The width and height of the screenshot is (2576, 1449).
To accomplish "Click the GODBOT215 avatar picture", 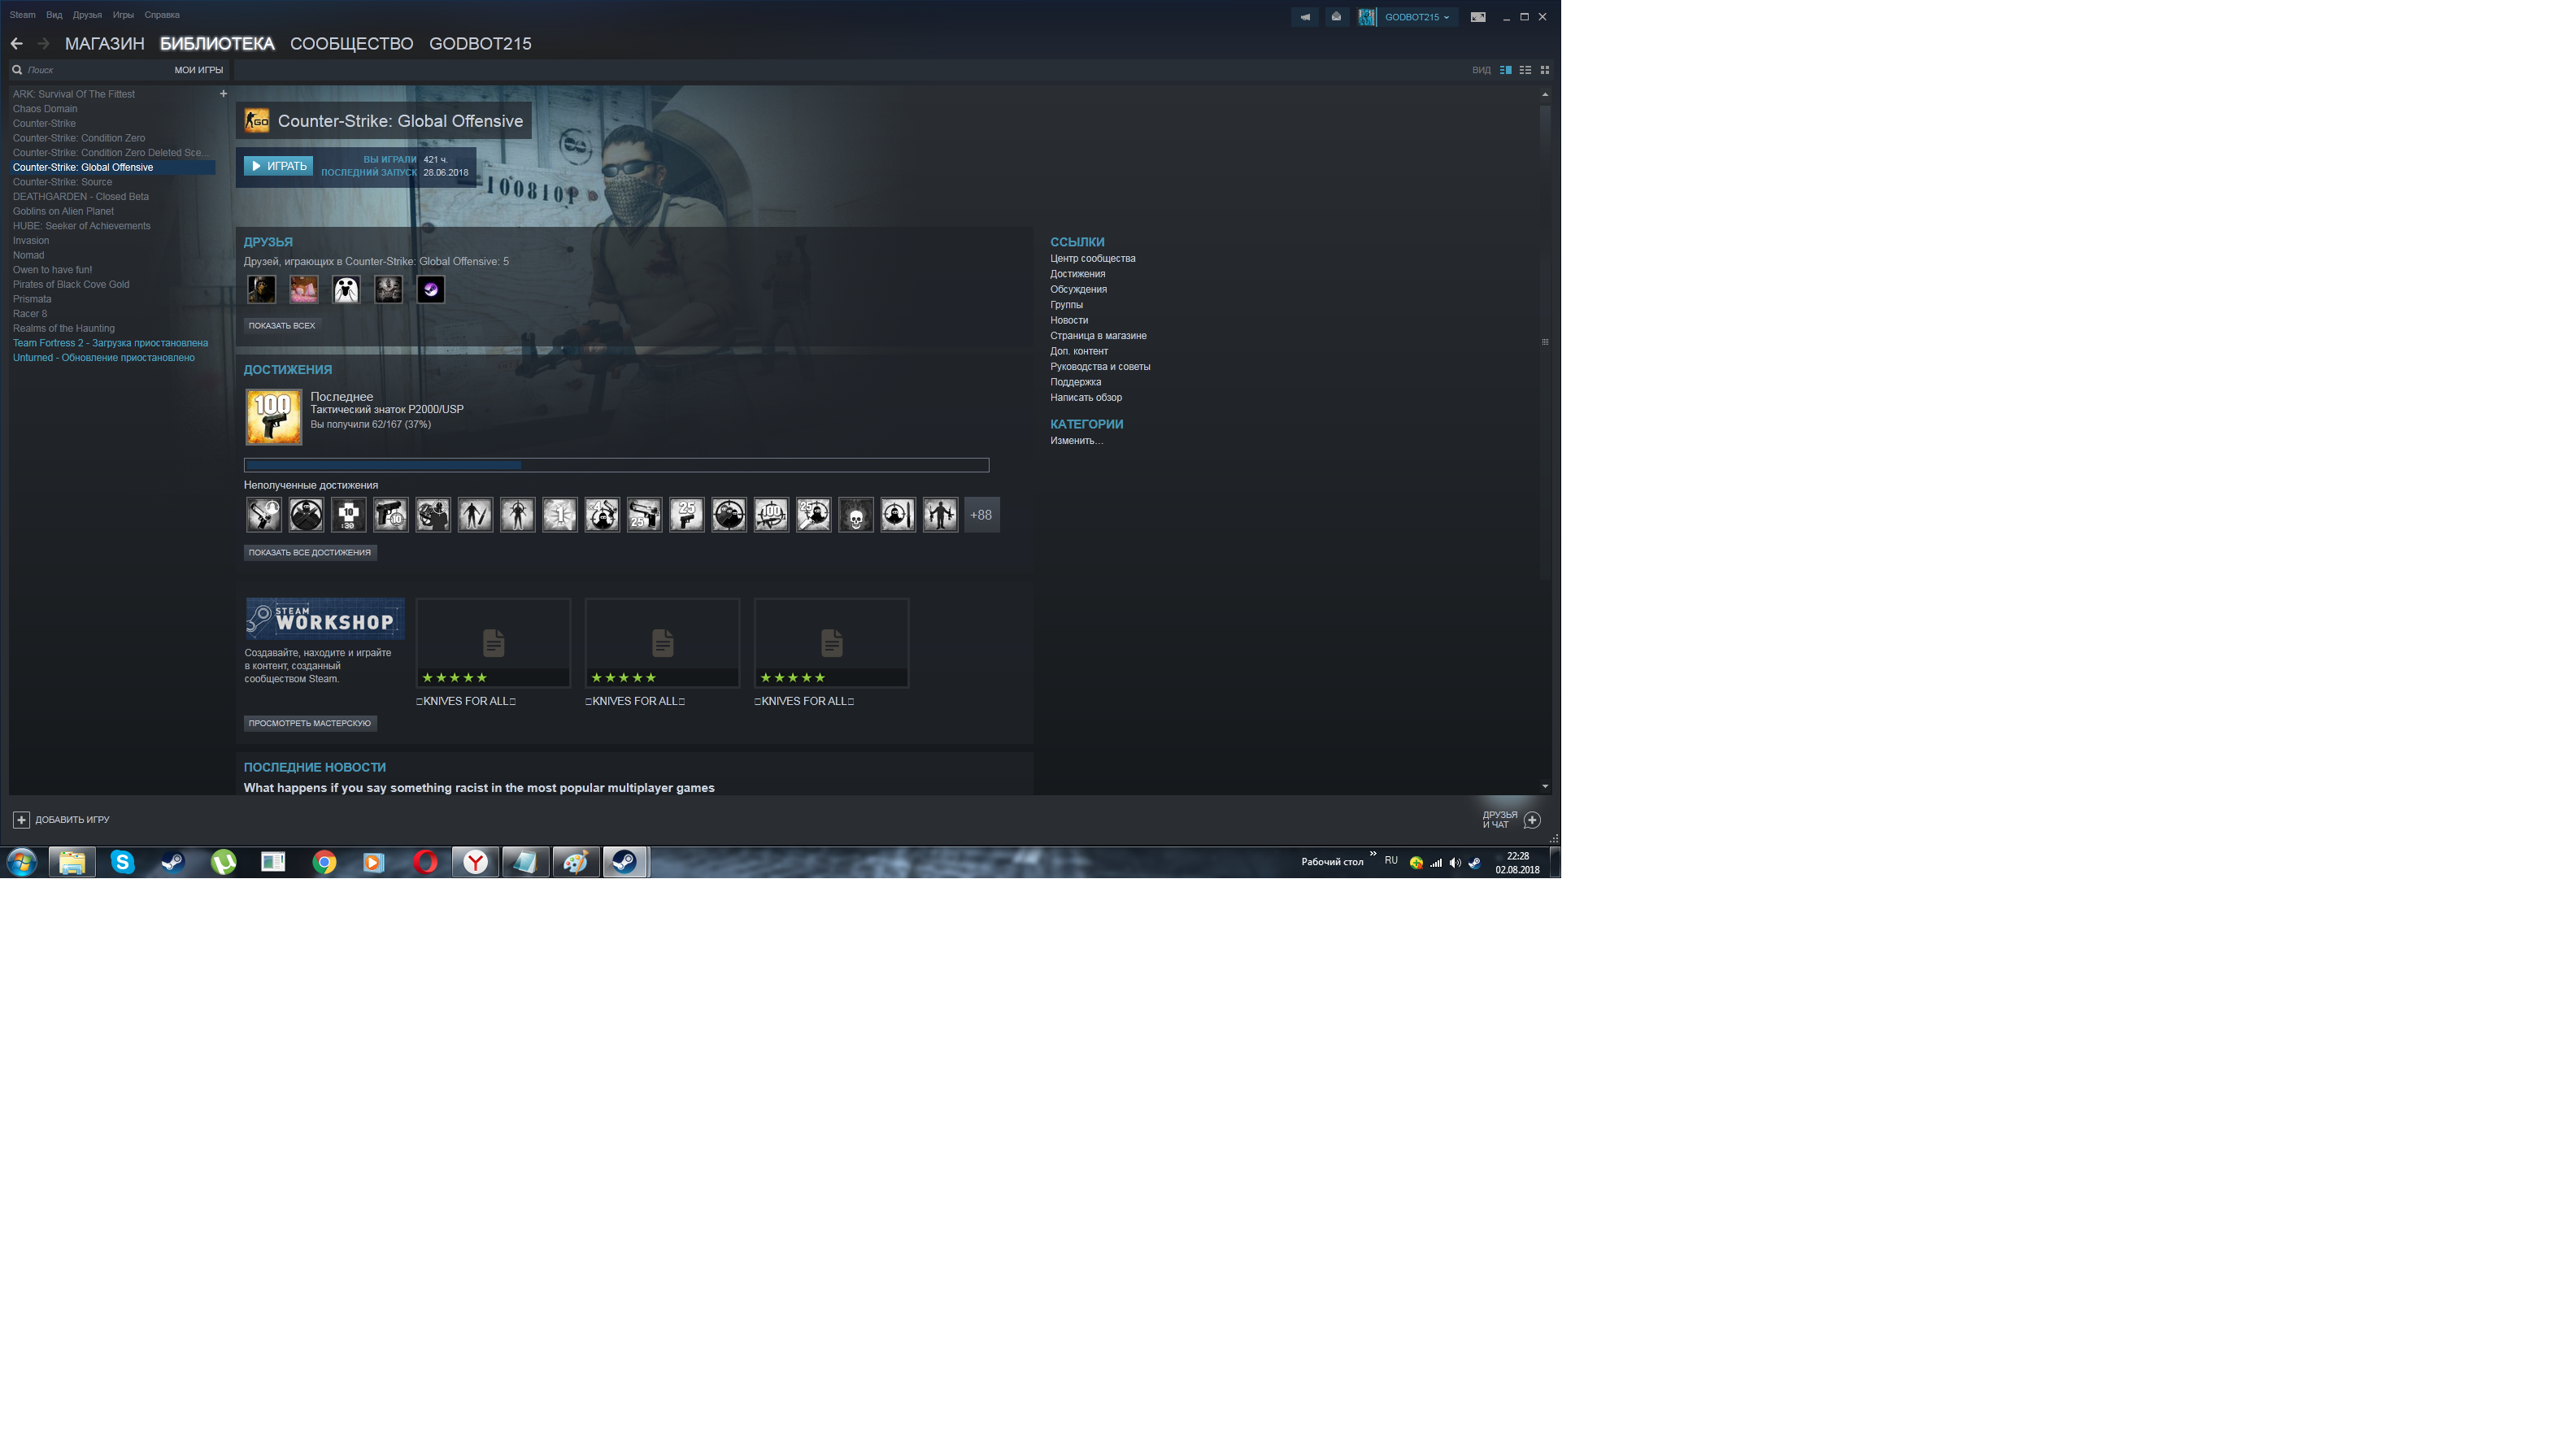I will pyautogui.click(x=1367, y=17).
